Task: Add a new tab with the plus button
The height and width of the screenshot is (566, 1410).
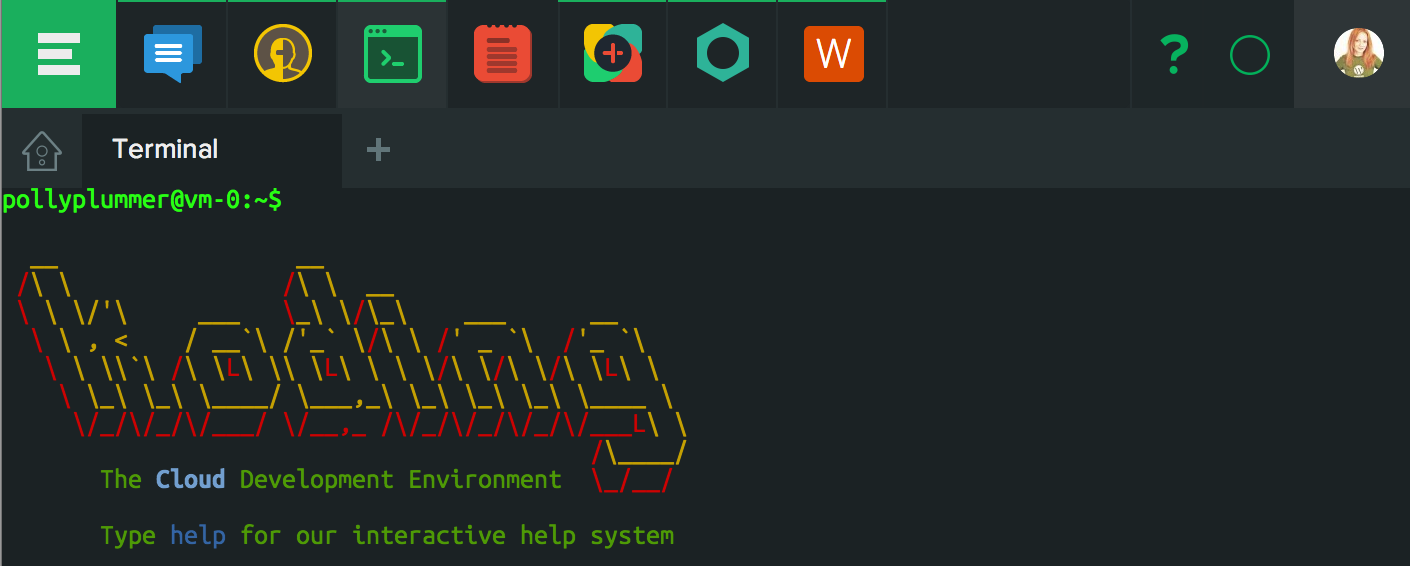Action: coord(378,150)
